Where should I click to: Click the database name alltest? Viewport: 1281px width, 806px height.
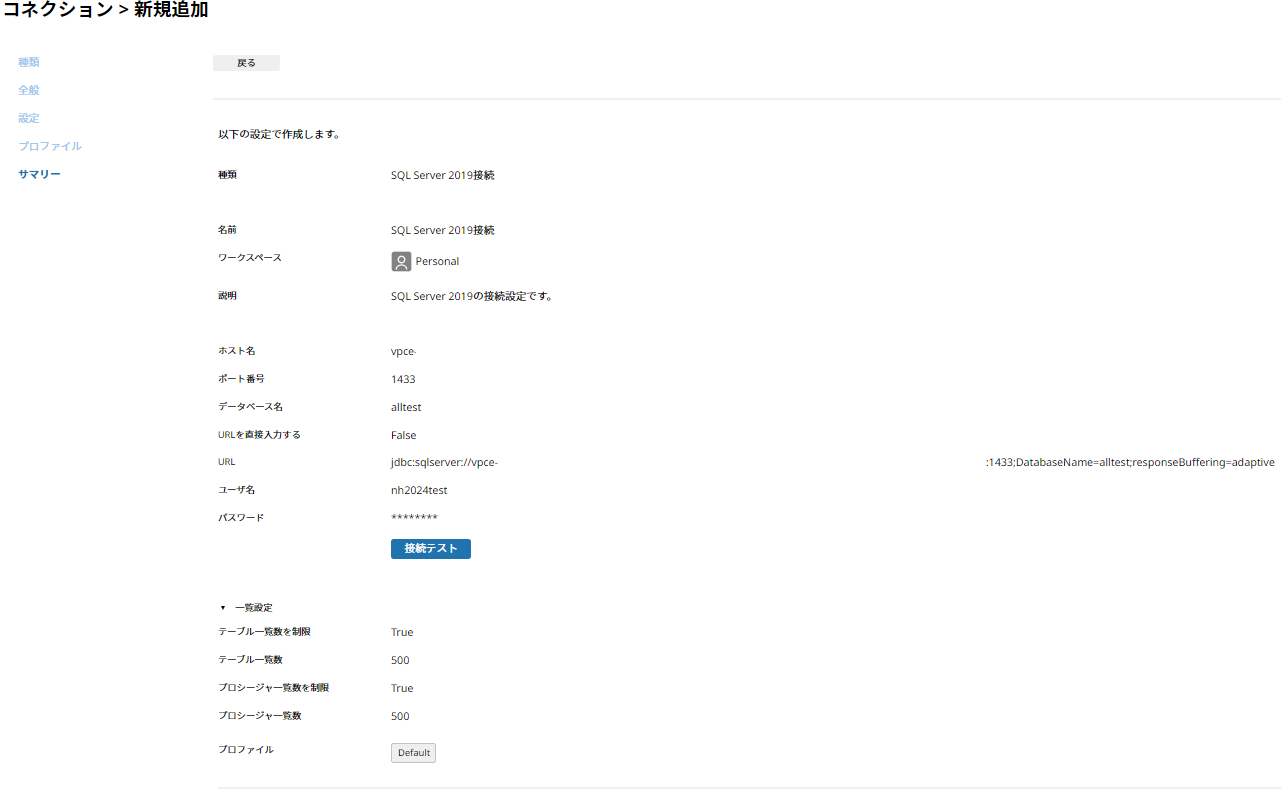[x=406, y=408]
